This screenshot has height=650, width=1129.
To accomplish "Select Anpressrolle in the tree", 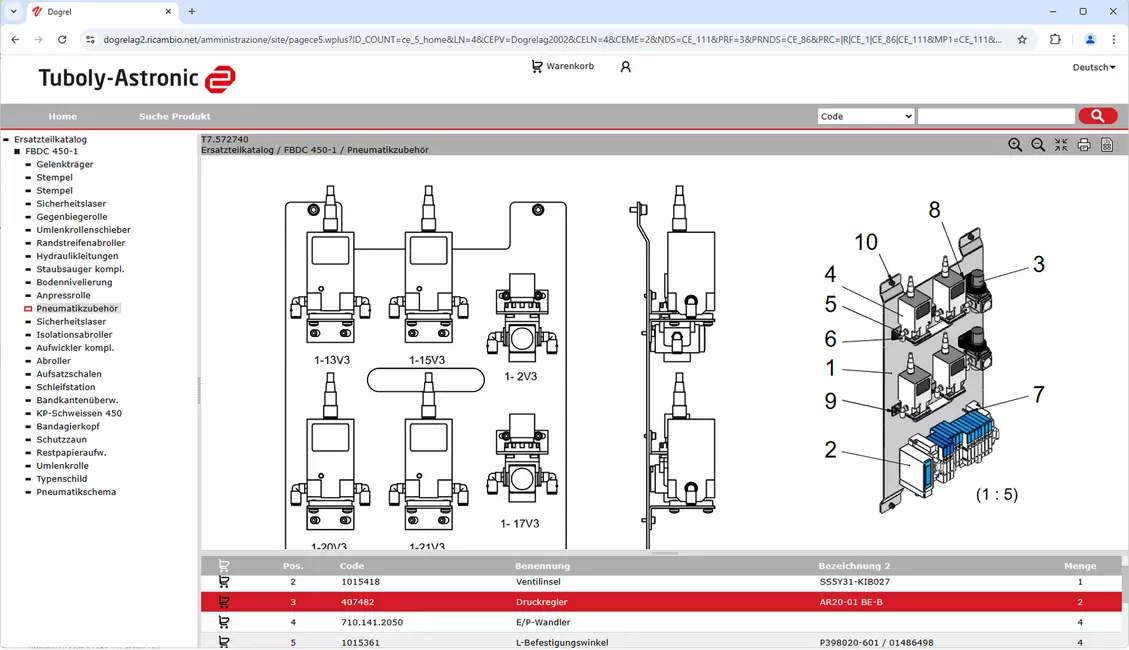I will tap(63, 295).
